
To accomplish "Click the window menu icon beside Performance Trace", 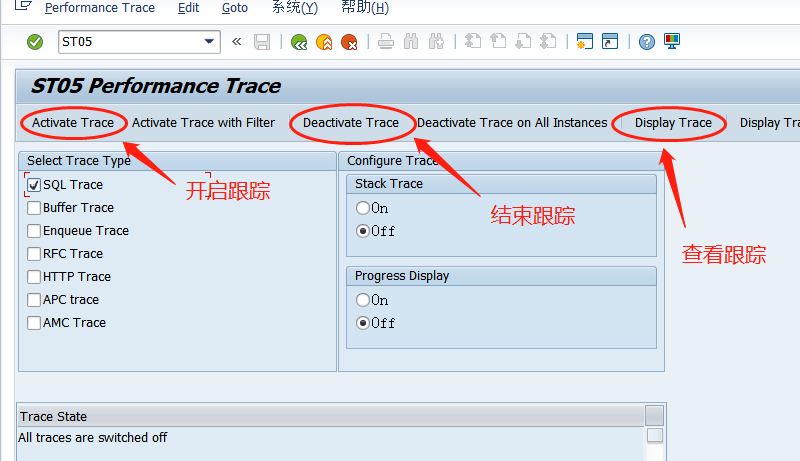I will click(x=23, y=6).
